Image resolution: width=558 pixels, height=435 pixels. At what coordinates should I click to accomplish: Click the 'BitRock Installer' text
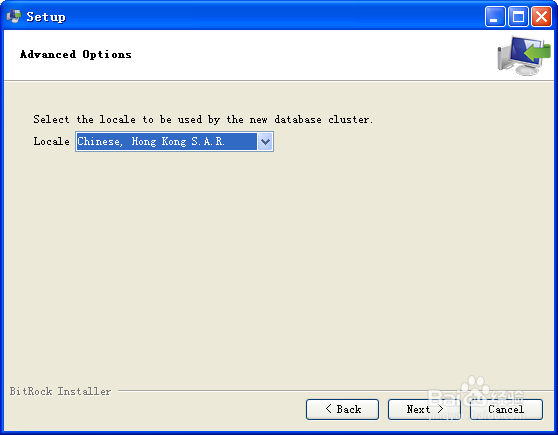(60, 392)
